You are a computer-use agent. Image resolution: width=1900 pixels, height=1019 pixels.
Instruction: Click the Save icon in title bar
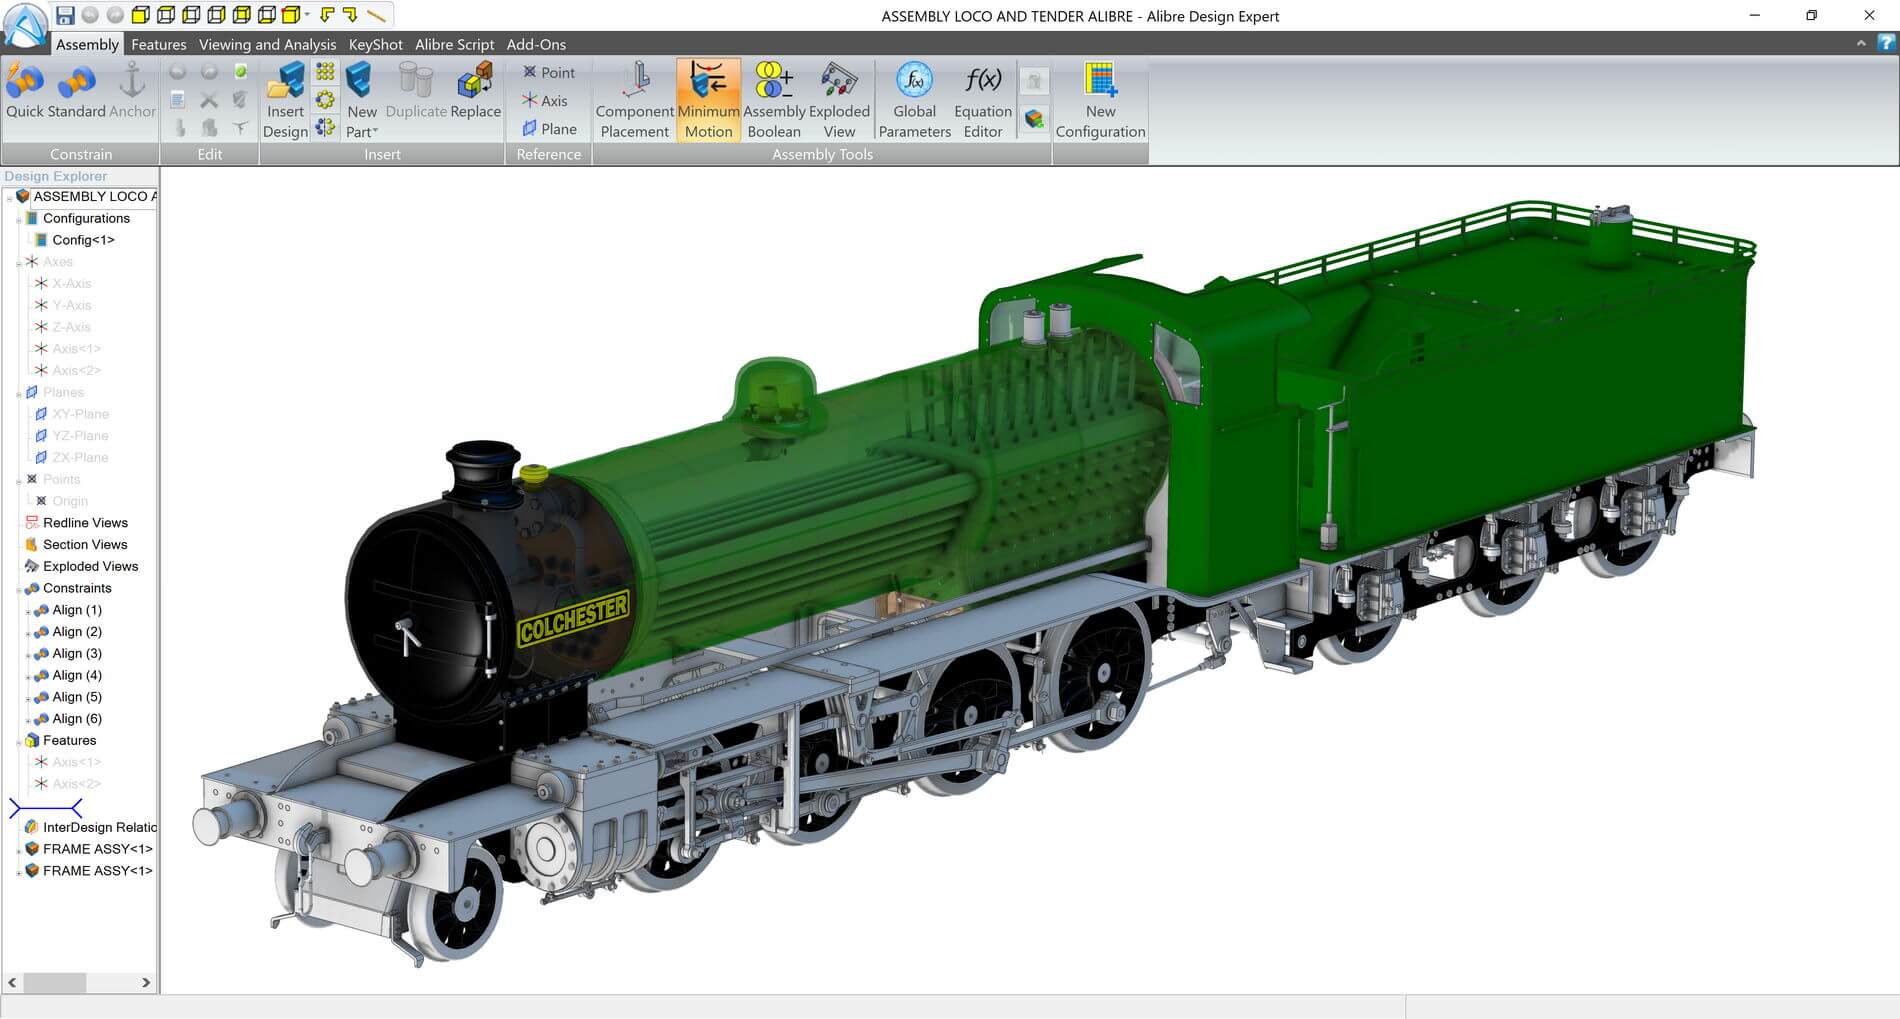pyautogui.click(x=65, y=15)
